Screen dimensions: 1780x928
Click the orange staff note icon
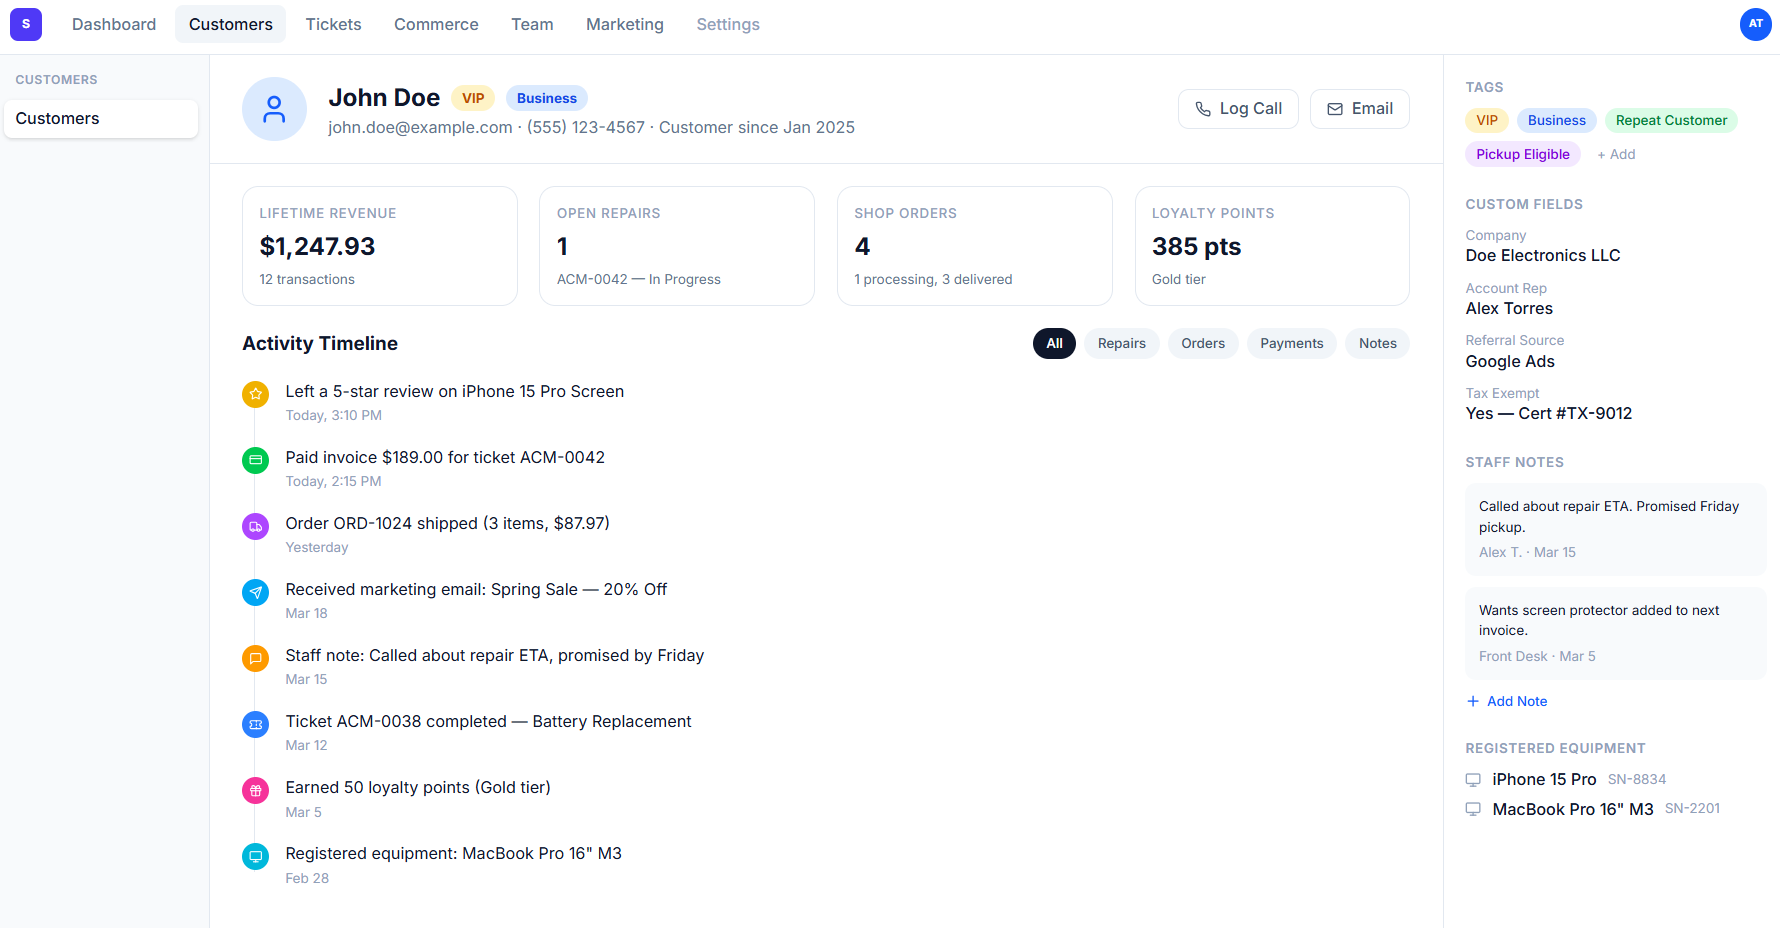pos(256,658)
